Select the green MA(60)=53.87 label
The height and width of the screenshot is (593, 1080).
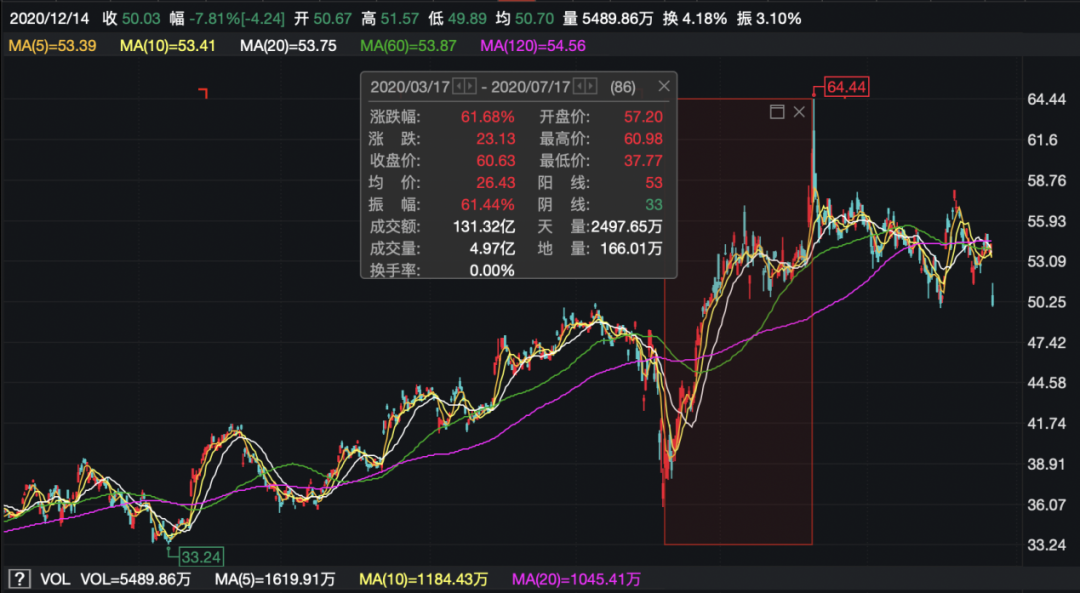tap(408, 45)
